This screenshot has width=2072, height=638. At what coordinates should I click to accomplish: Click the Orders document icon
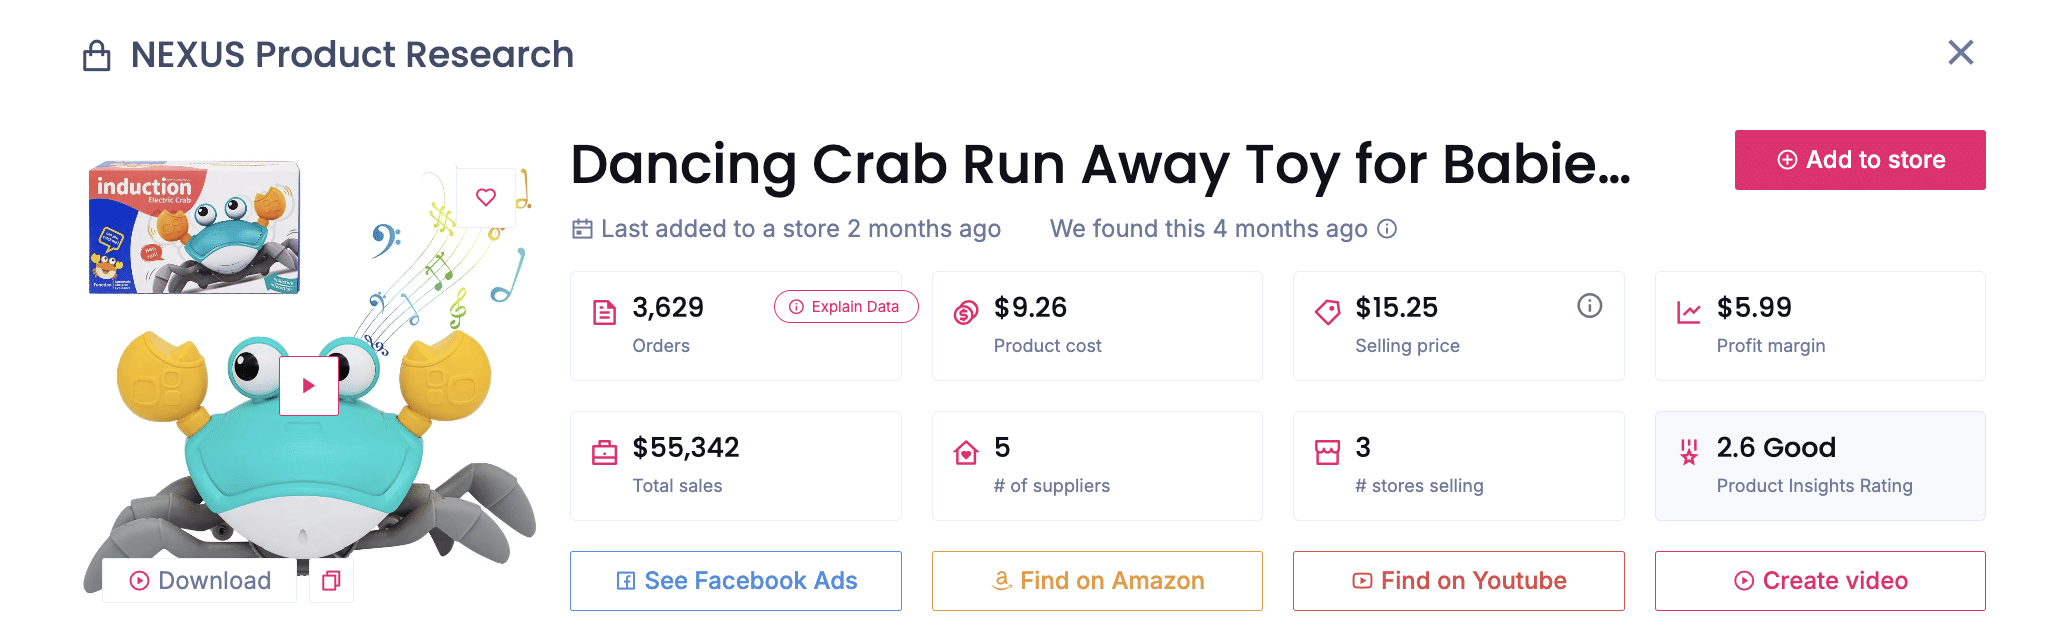604,313
